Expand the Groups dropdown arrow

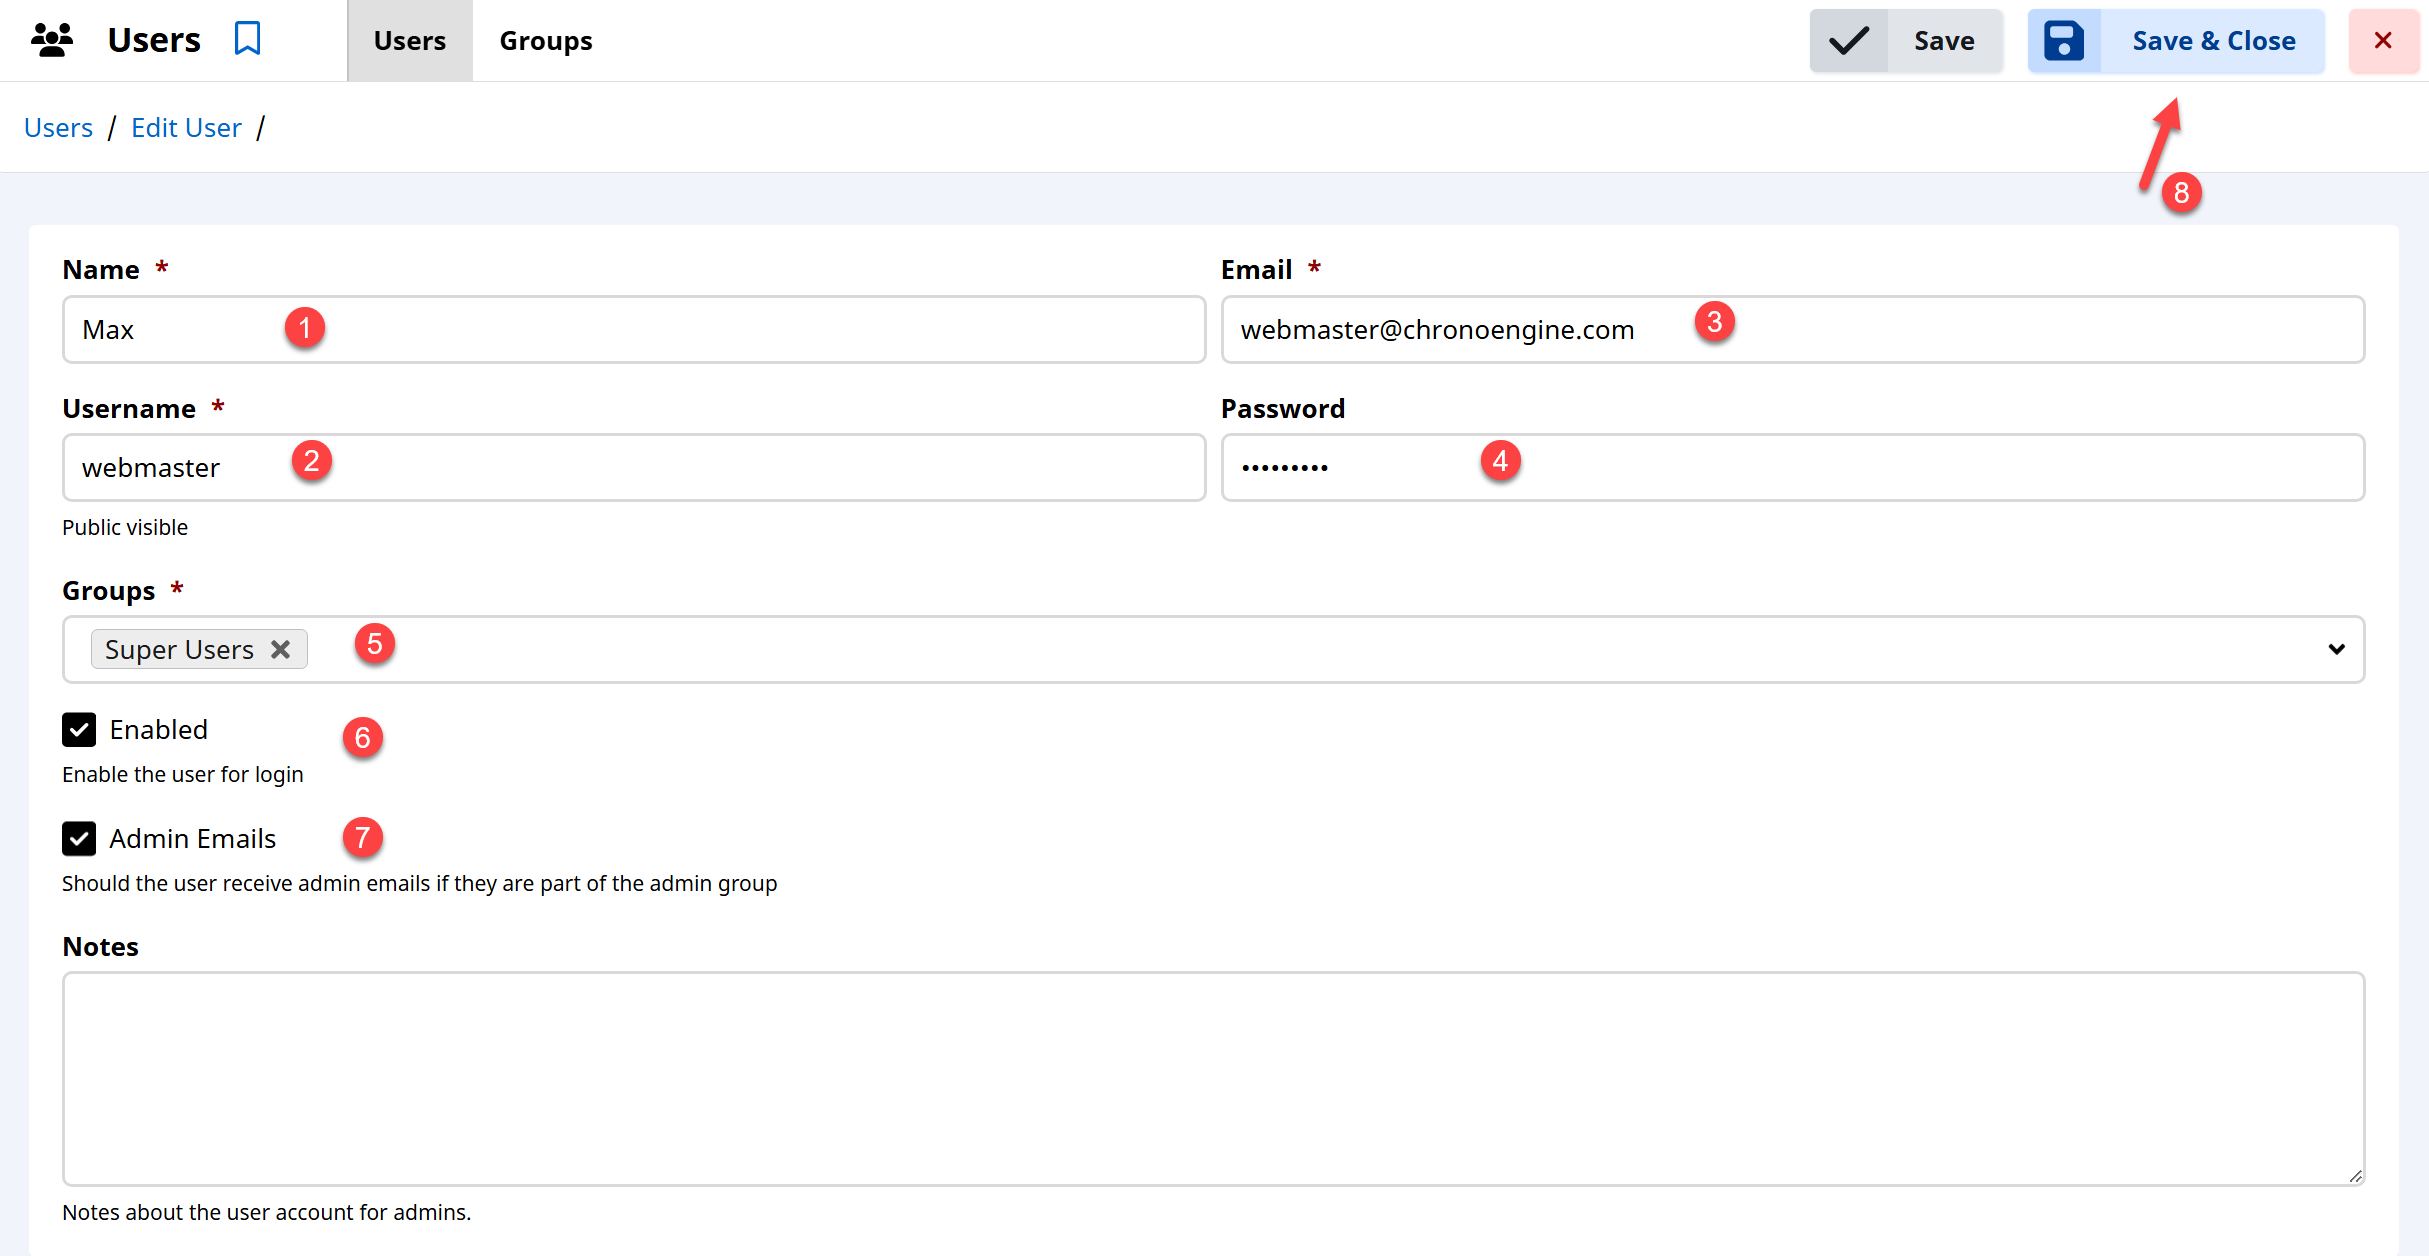click(2336, 649)
